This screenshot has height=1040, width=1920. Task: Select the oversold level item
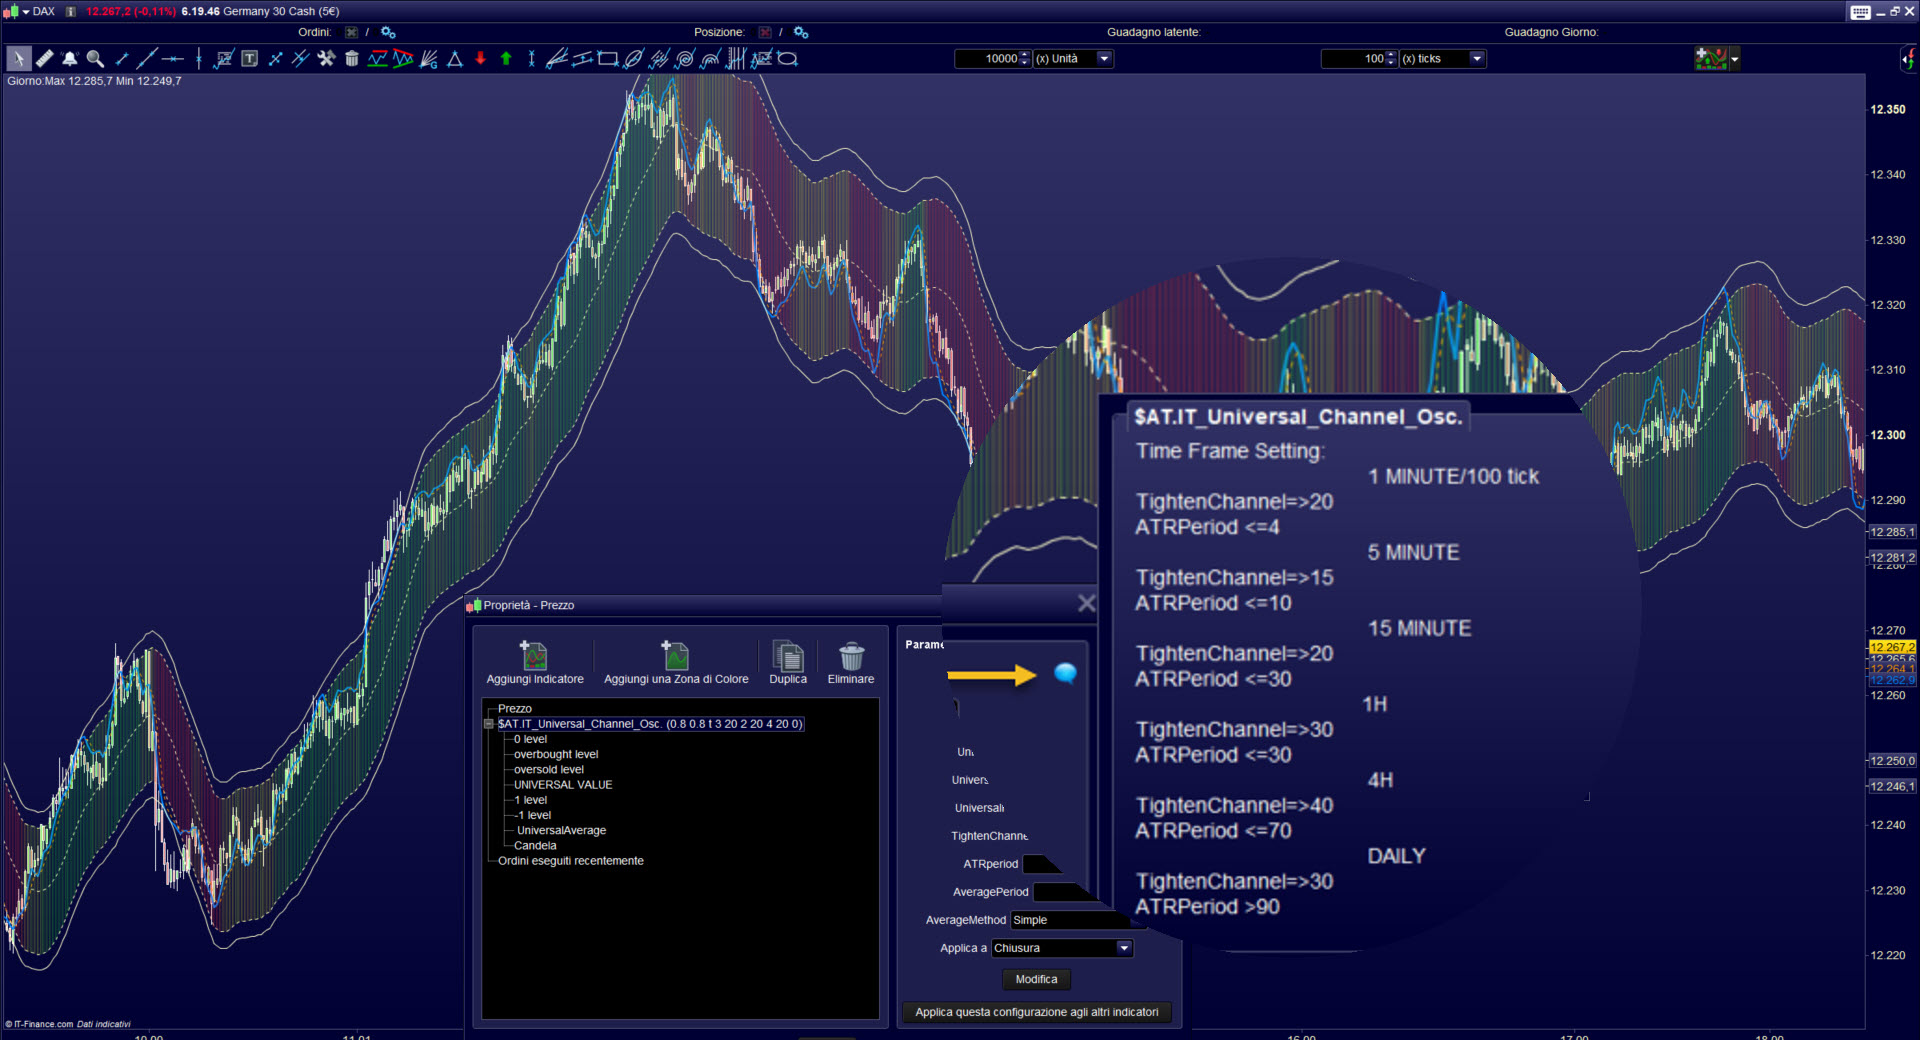click(x=549, y=770)
